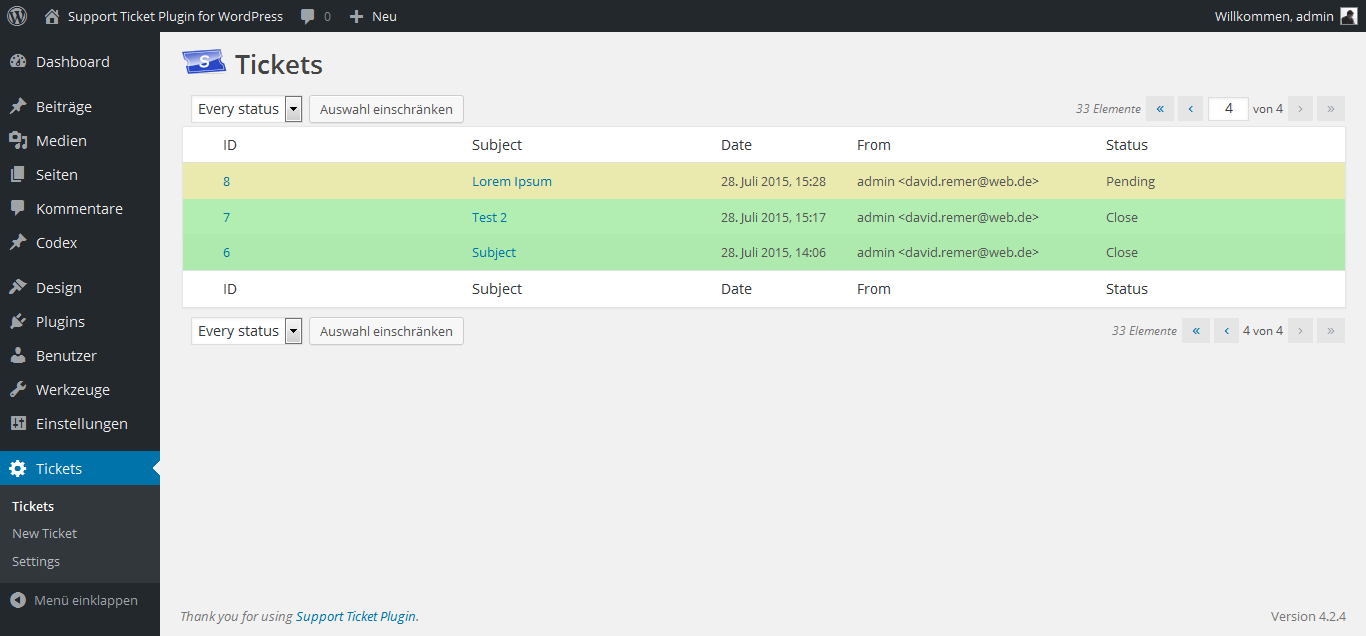Open the Lorem Ipsum ticket subject

512,181
